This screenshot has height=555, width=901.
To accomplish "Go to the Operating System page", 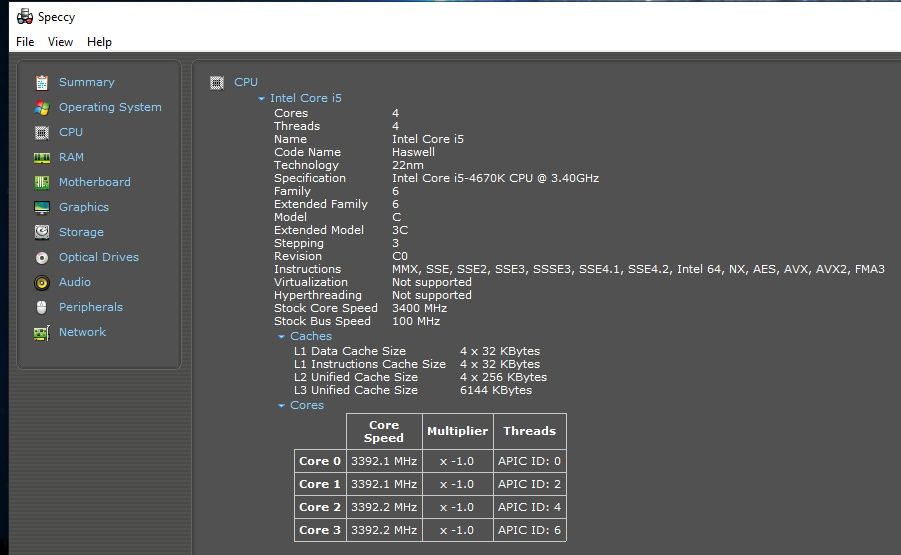I will coord(110,107).
